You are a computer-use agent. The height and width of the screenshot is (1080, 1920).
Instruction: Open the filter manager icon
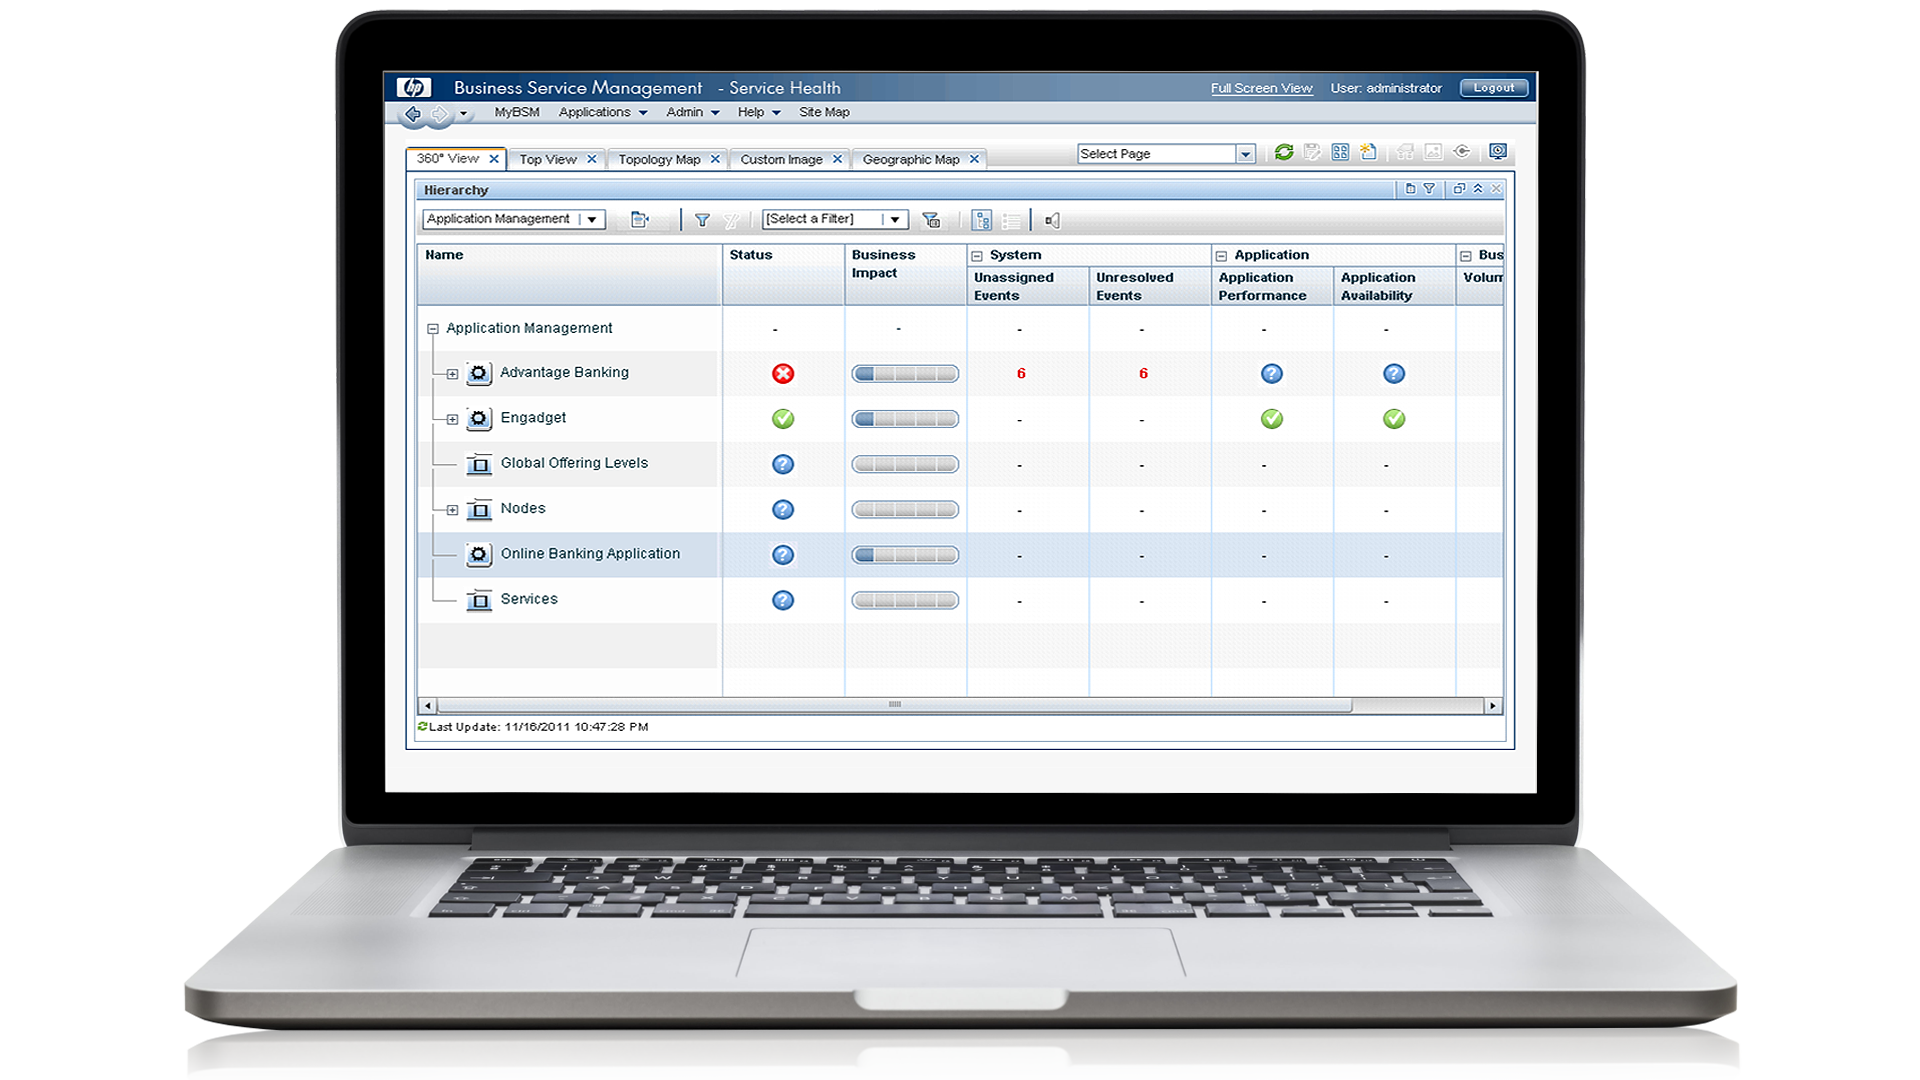tap(931, 220)
